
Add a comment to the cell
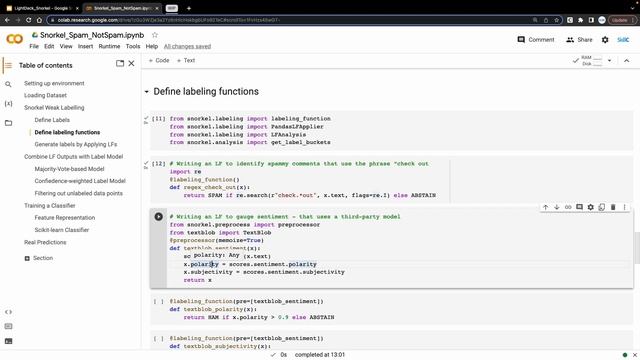[x=579, y=207]
